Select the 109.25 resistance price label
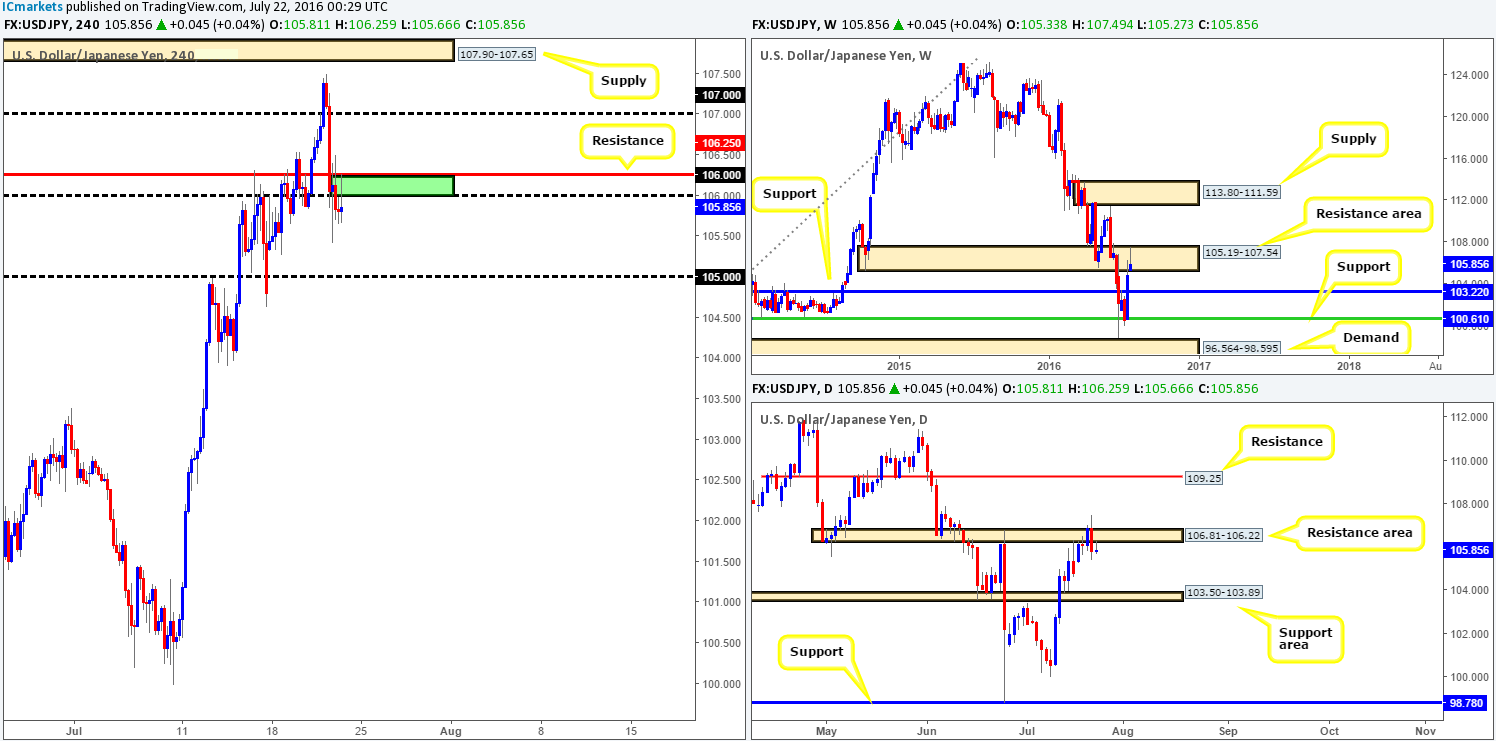The height and width of the screenshot is (741, 1496). pyautogui.click(x=1203, y=479)
